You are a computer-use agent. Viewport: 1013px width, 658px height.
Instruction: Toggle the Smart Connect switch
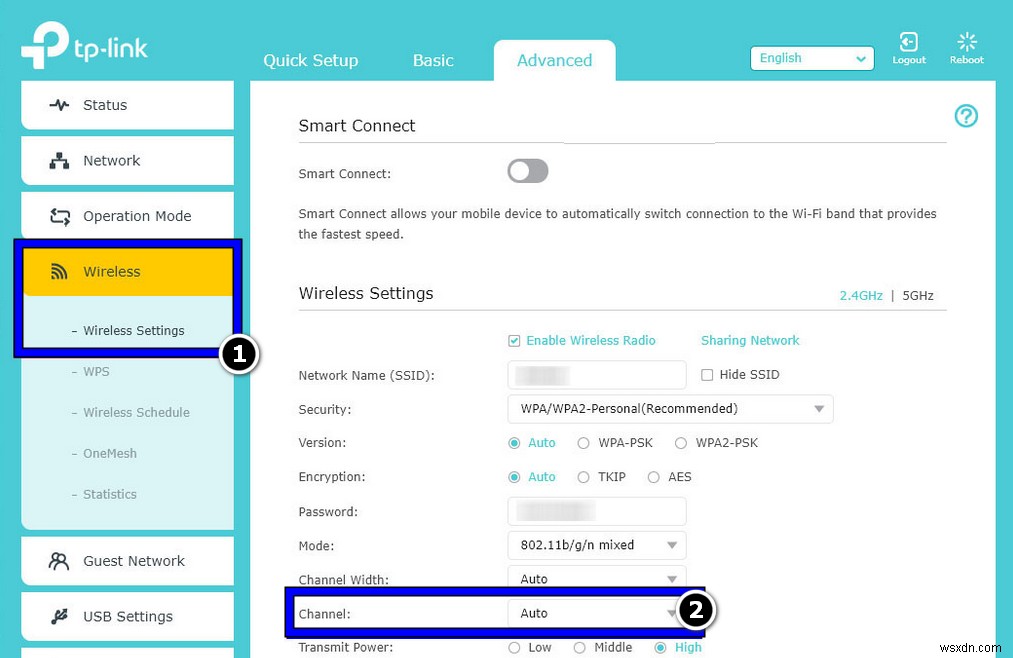point(528,172)
